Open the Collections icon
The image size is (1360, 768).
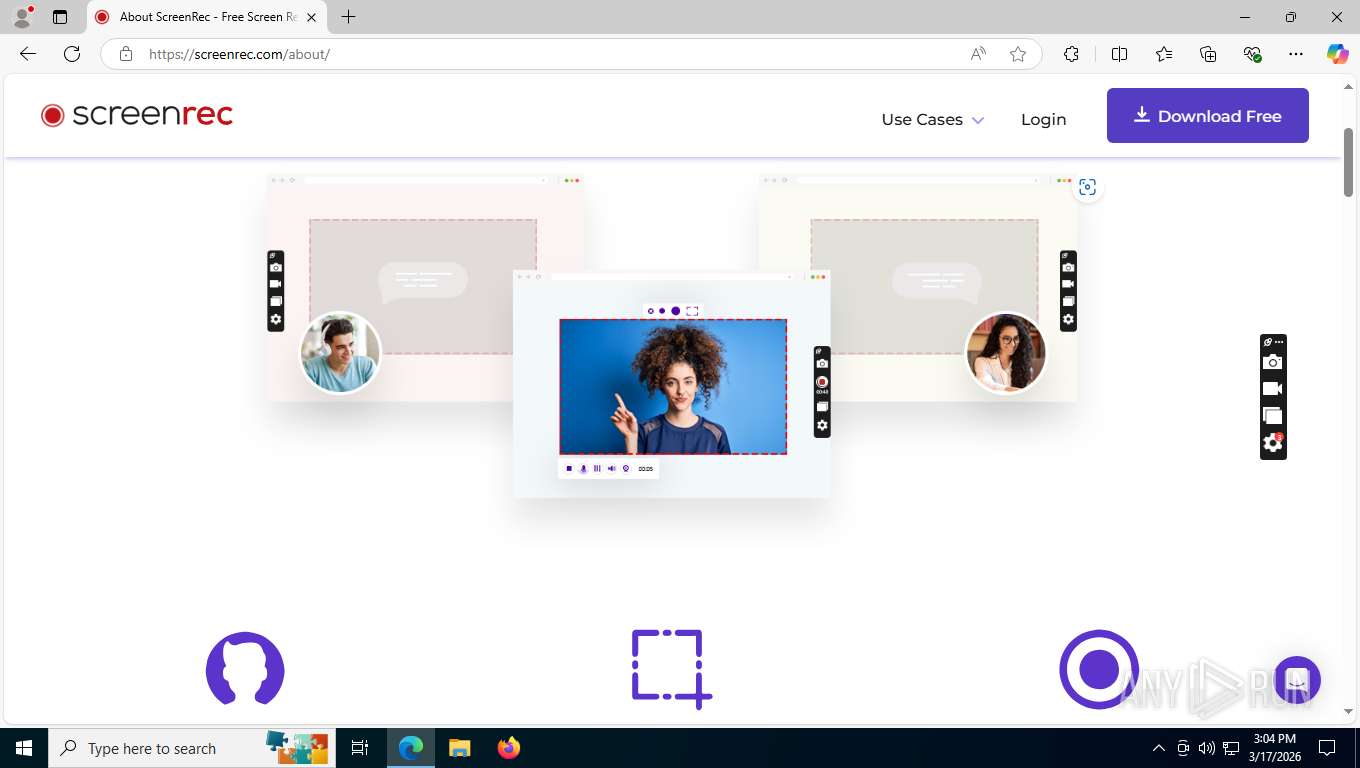(1208, 54)
